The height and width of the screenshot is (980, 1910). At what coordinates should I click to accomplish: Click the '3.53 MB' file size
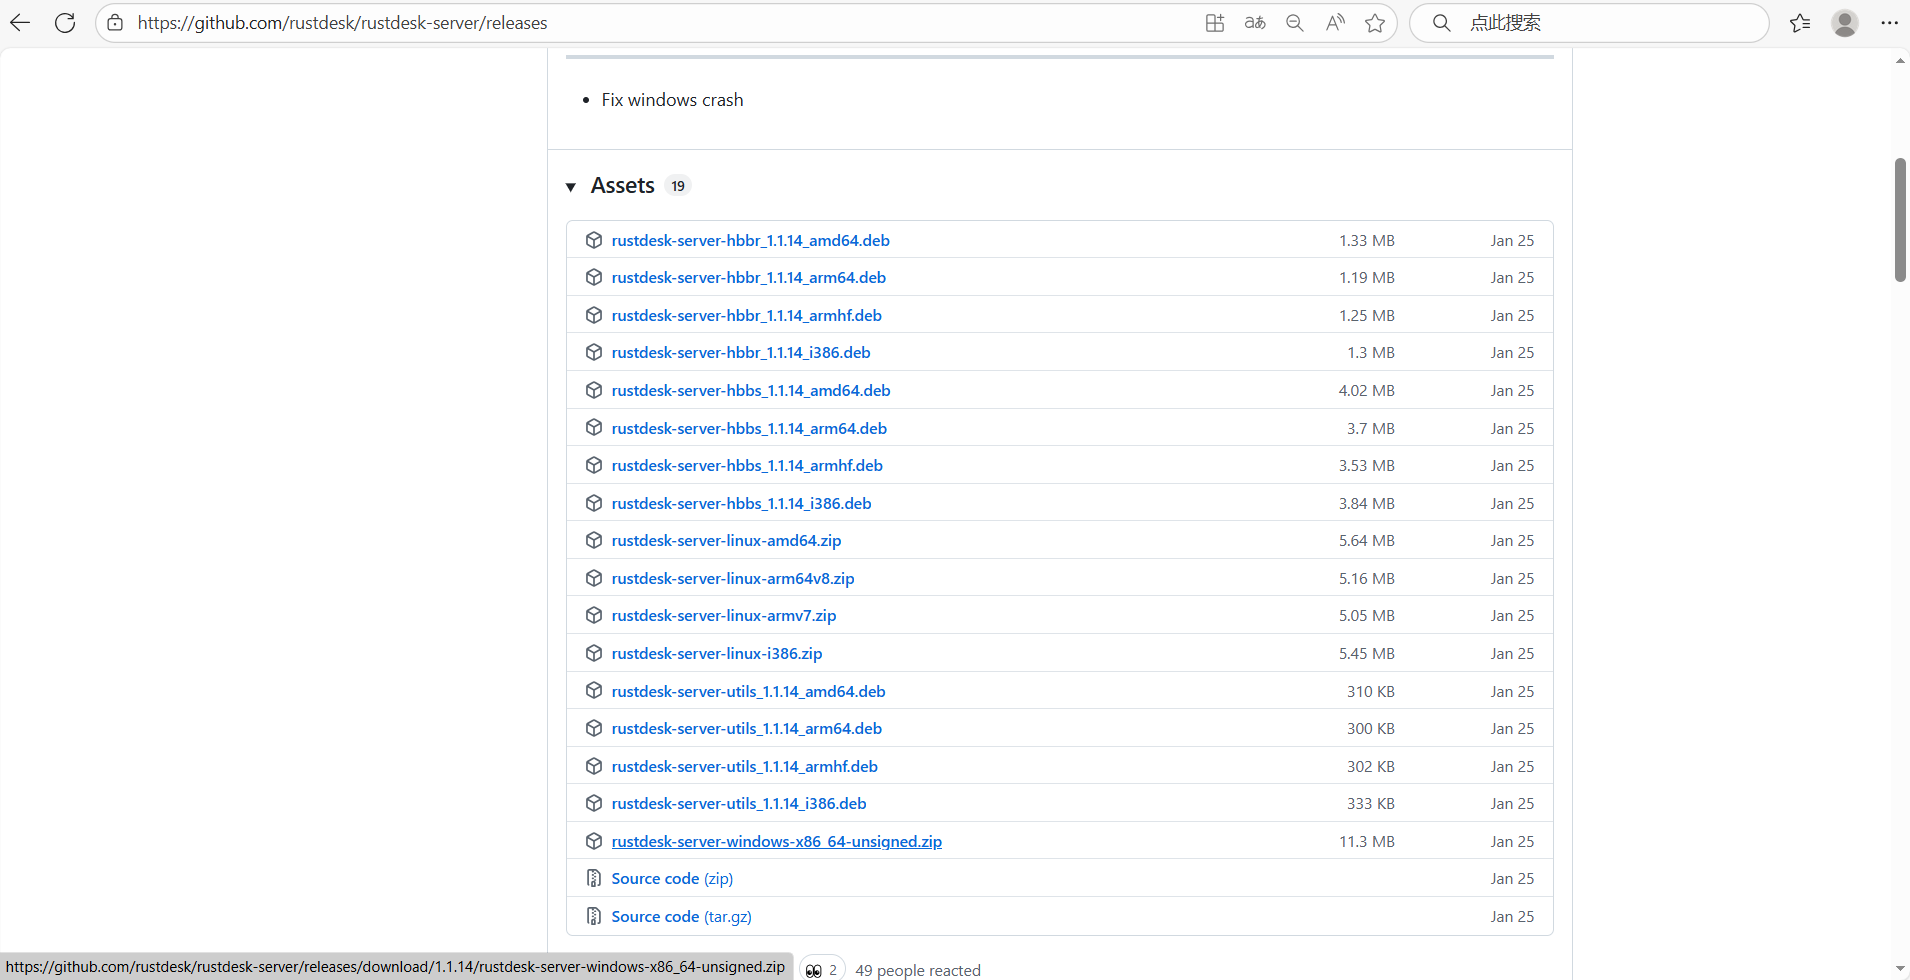tap(1366, 465)
